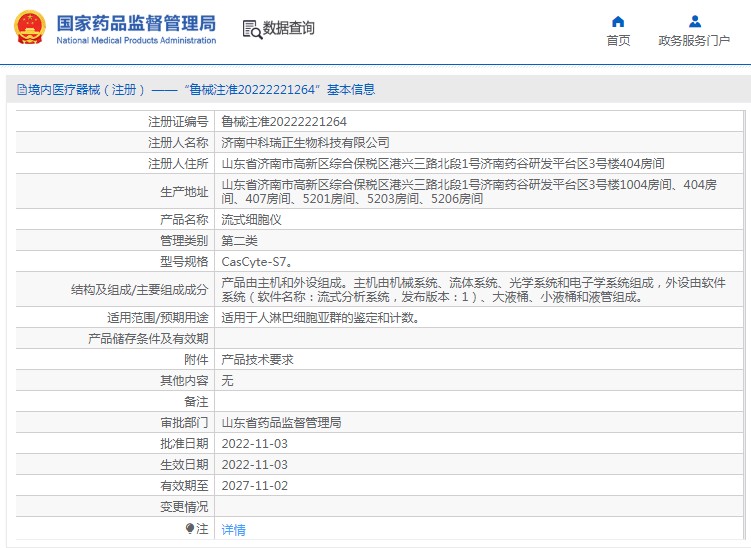Go to 政务服务门户 portal label
This screenshot has width=751, height=548.
(x=694, y=41)
